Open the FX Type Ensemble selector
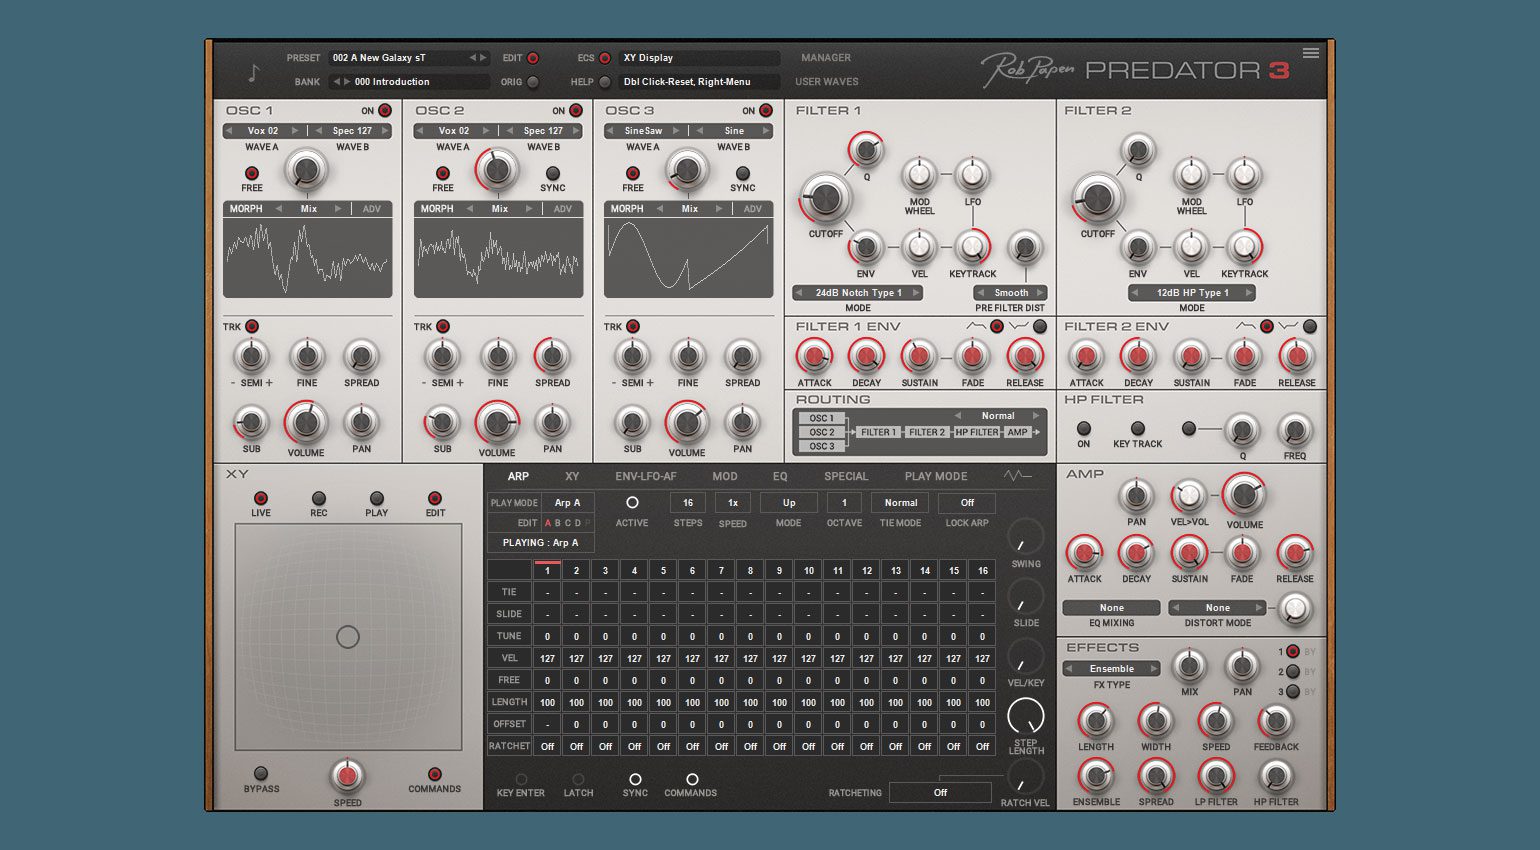The image size is (1540, 850). coord(1111,669)
